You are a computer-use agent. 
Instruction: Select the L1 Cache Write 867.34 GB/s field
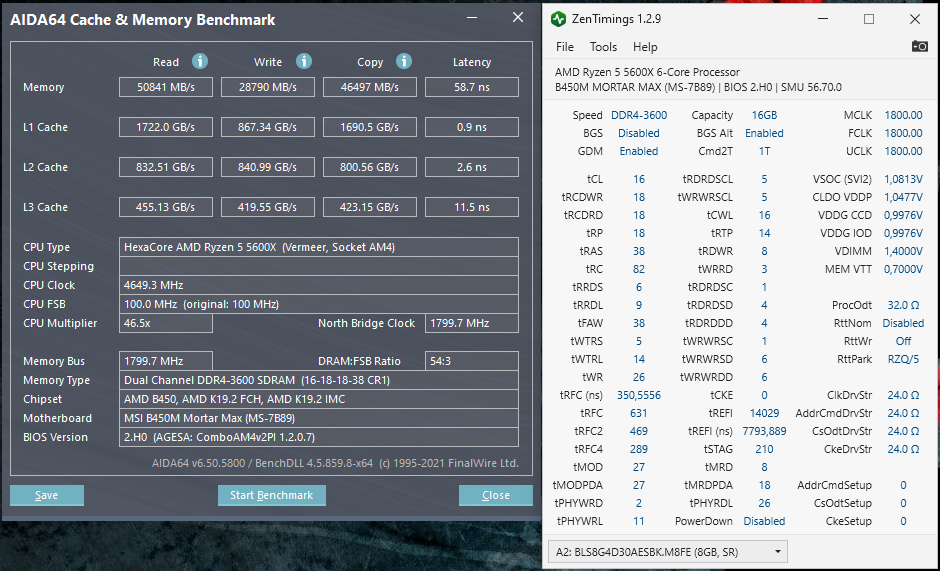point(267,127)
